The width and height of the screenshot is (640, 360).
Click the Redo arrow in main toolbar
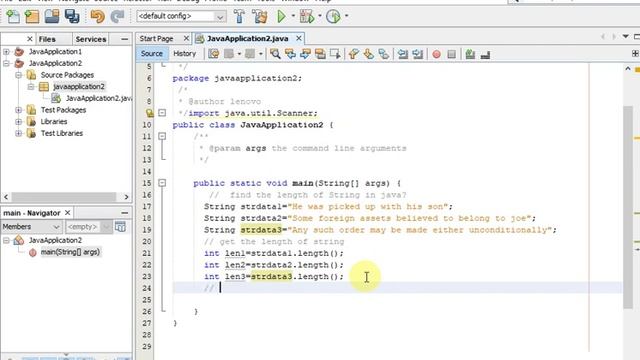[x=118, y=16]
